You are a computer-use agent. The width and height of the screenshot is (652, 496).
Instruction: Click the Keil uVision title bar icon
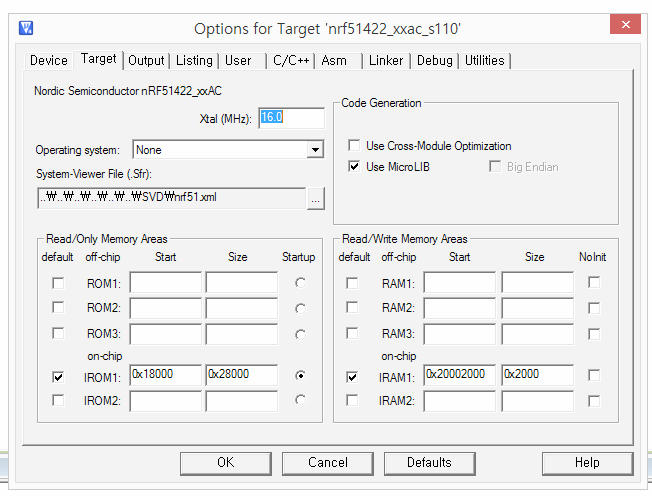[x=26, y=28]
